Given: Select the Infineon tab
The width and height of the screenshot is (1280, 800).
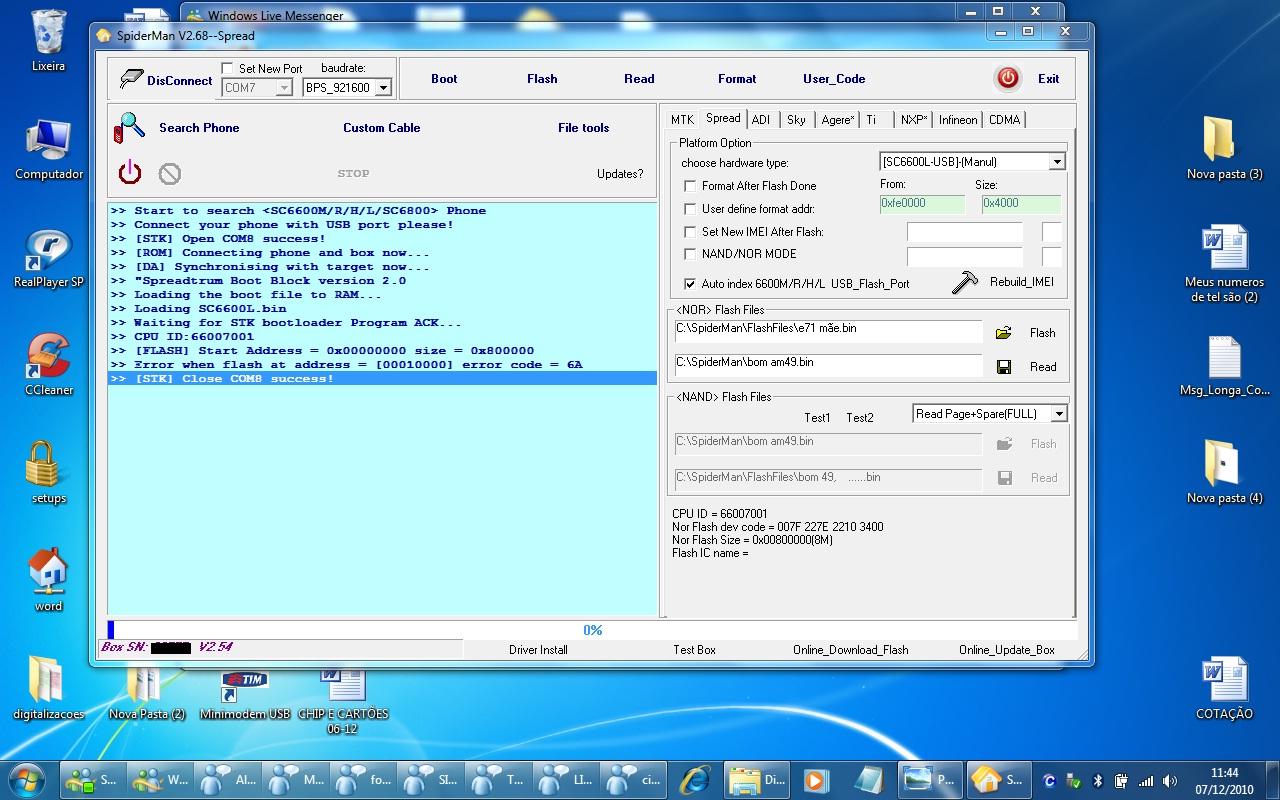Looking at the screenshot, I should click(x=957, y=120).
